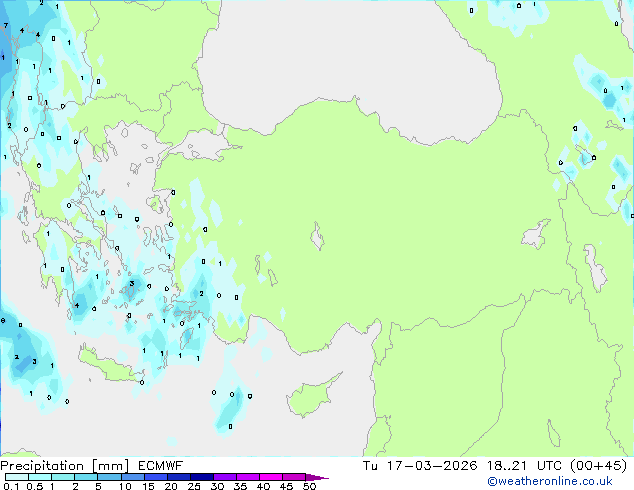This screenshot has height=490, width=634.
Task: Click the 10–15 mm legend color box
Action: (x=132, y=477)
